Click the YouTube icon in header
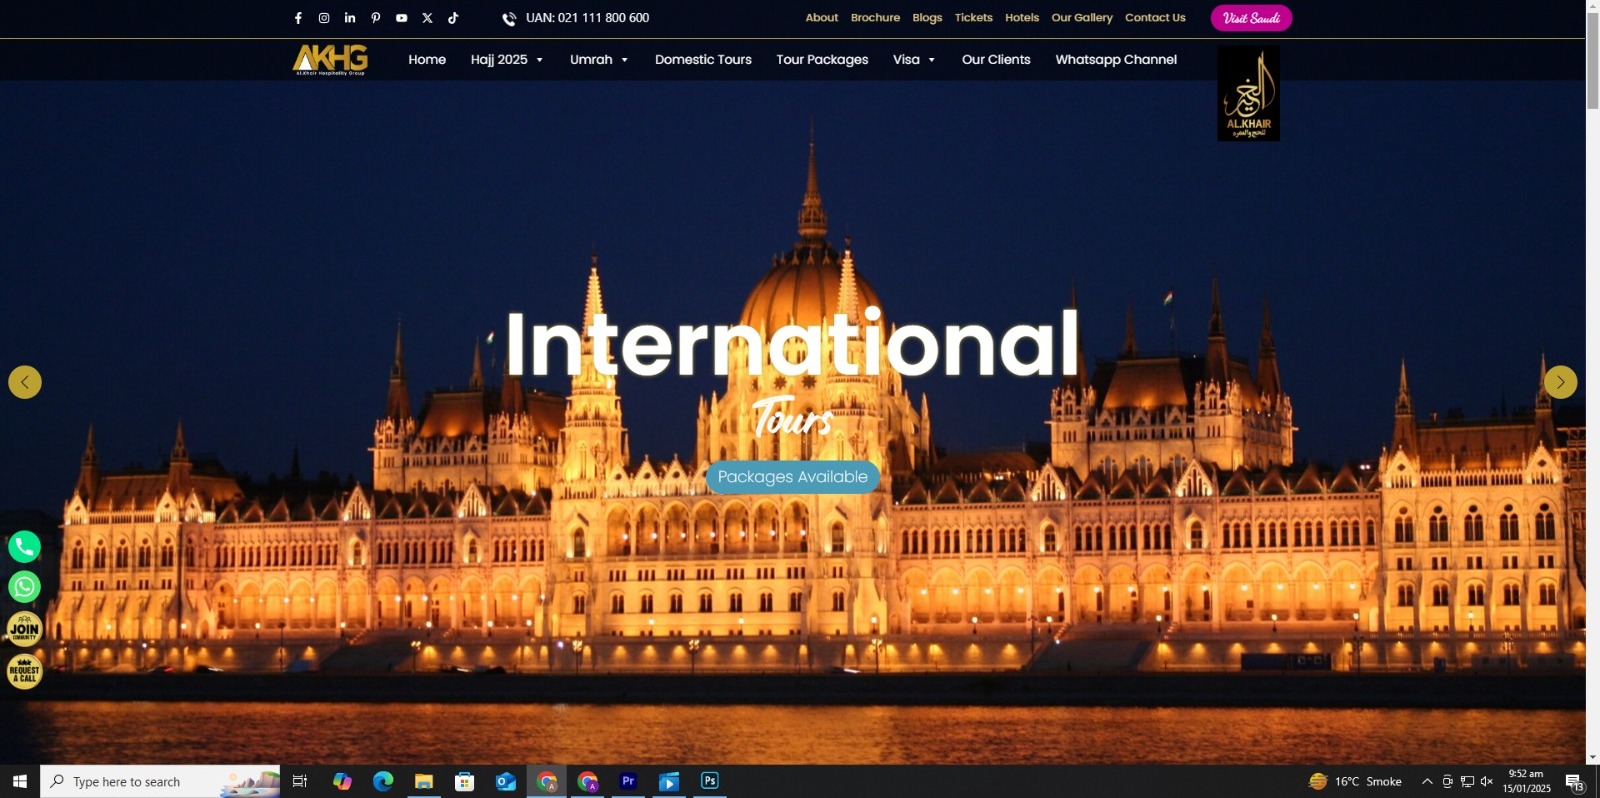The image size is (1600, 798). 401,18
